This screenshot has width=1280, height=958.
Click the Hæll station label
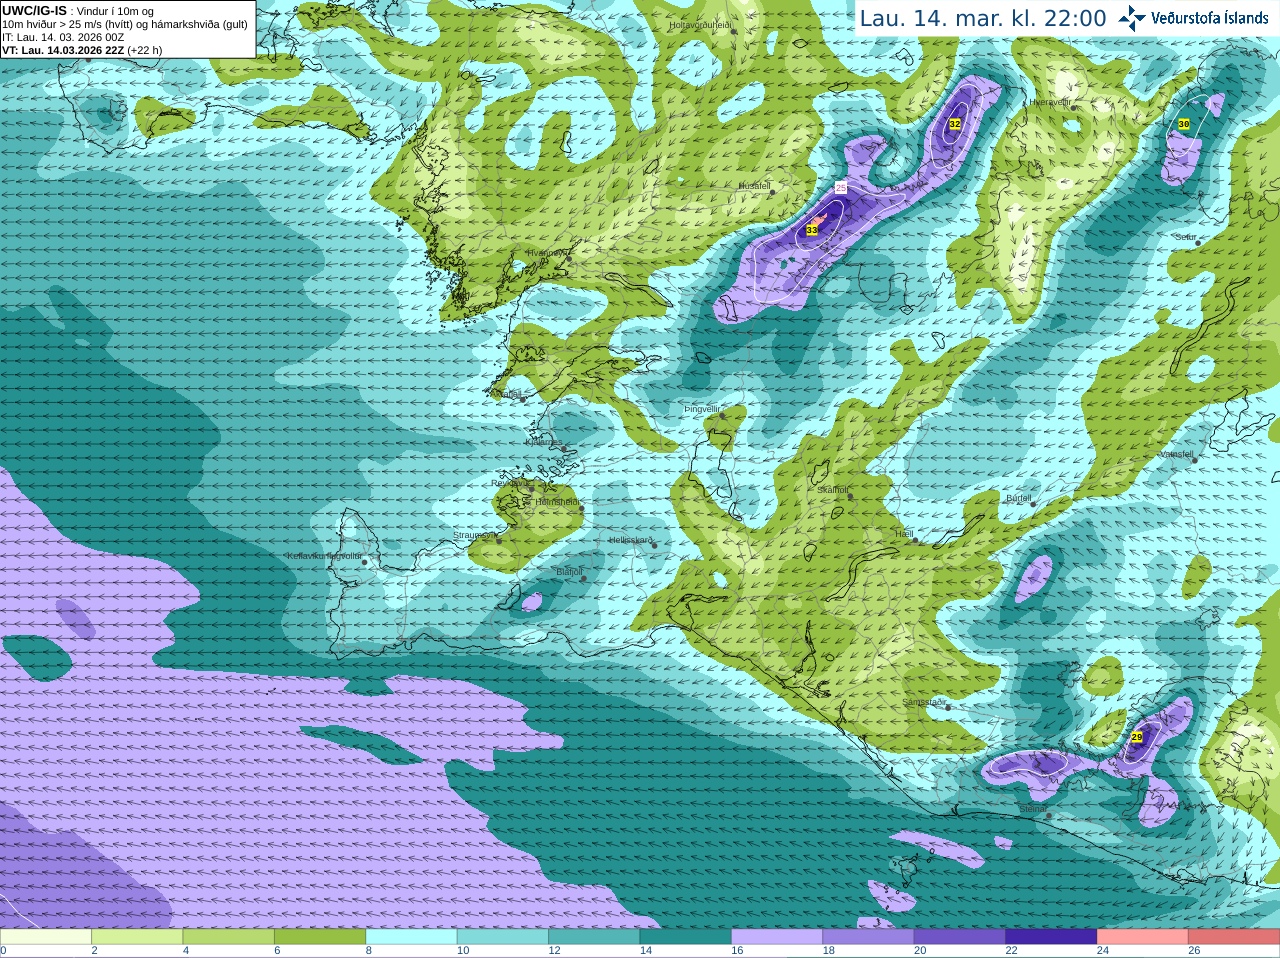pyautogui.click(x=905, y=534)
